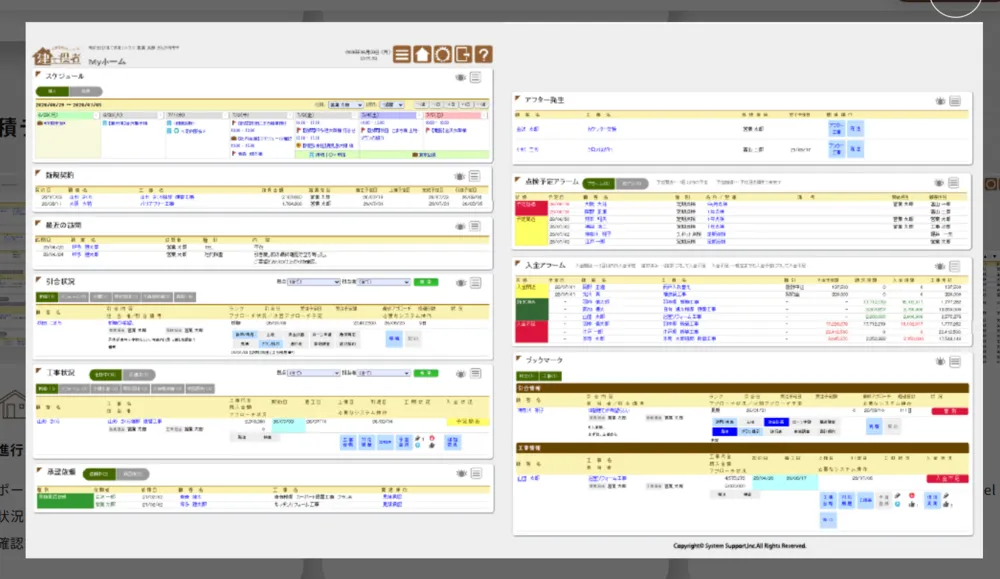The image size is (1000, 579).
Task: Click the application logo beside Myホーム
Action: click(57, 55)
